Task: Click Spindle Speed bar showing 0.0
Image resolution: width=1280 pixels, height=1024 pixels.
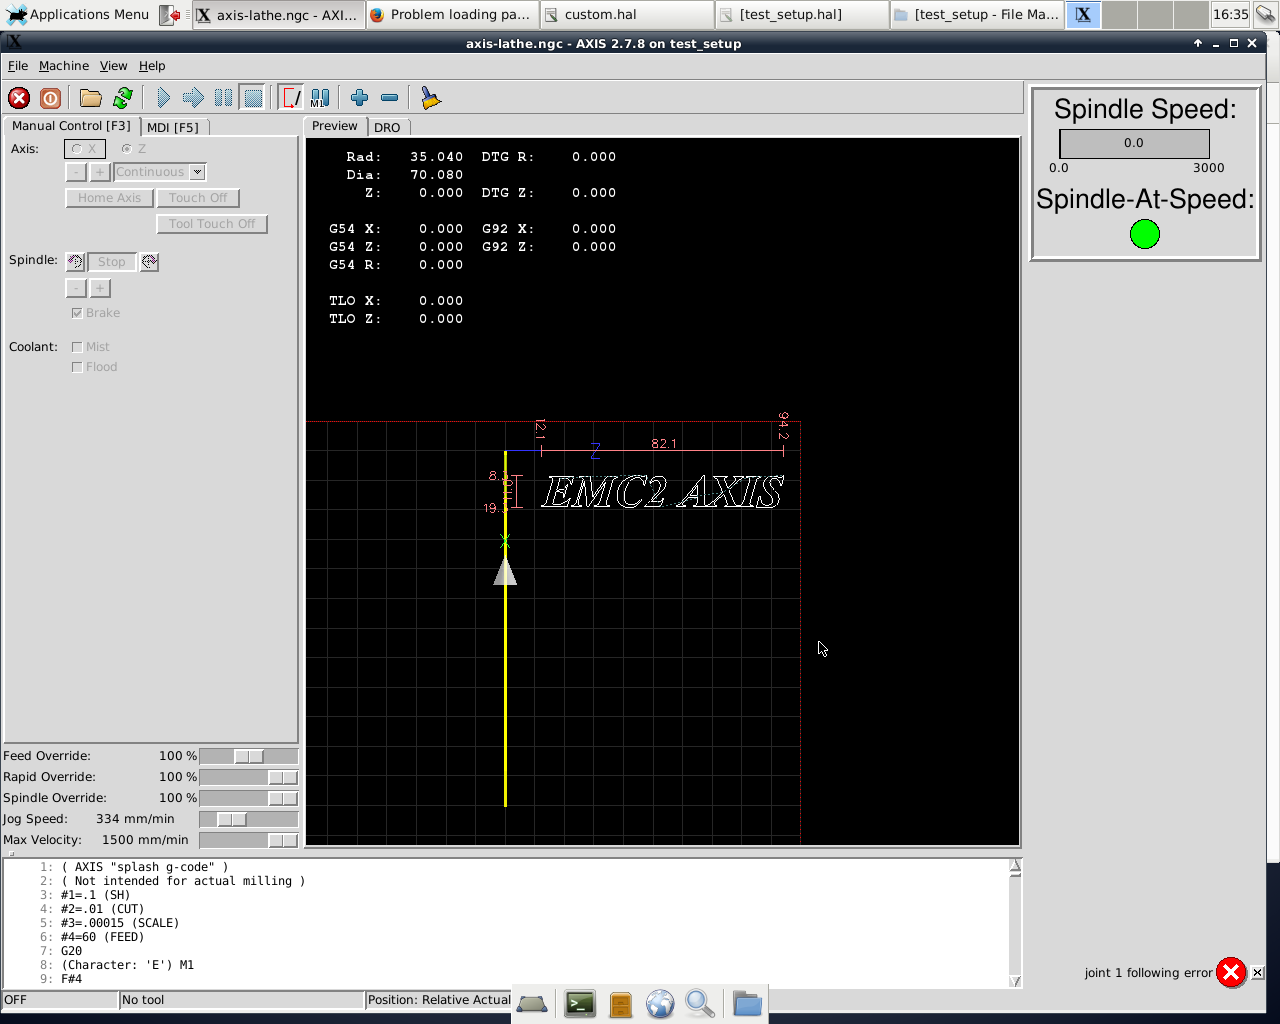Action: (1134, 143)
